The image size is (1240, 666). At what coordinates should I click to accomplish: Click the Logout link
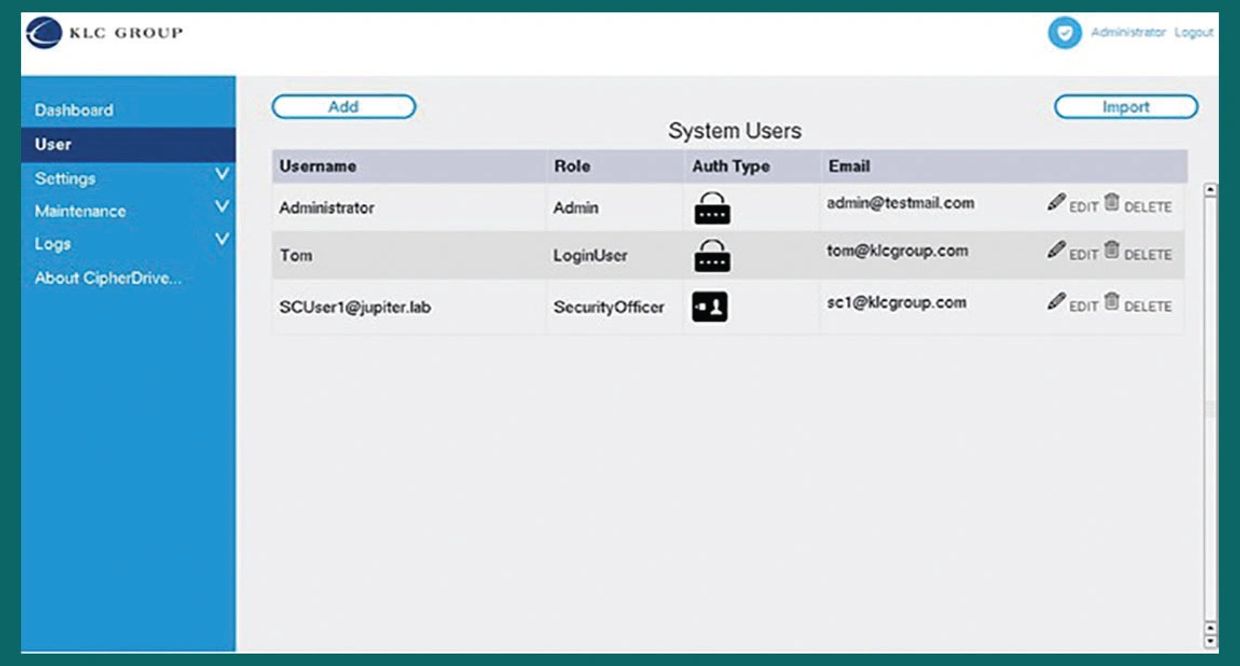1193,33
